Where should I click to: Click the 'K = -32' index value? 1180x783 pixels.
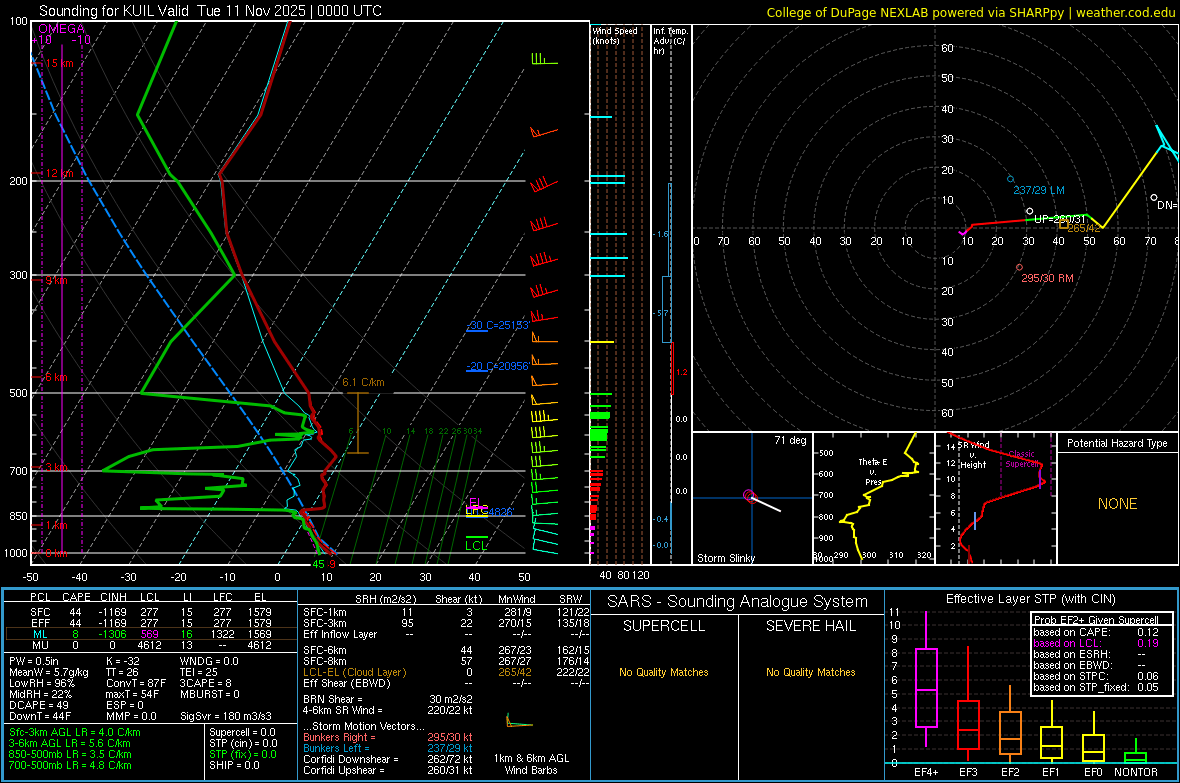click(123, 661)
